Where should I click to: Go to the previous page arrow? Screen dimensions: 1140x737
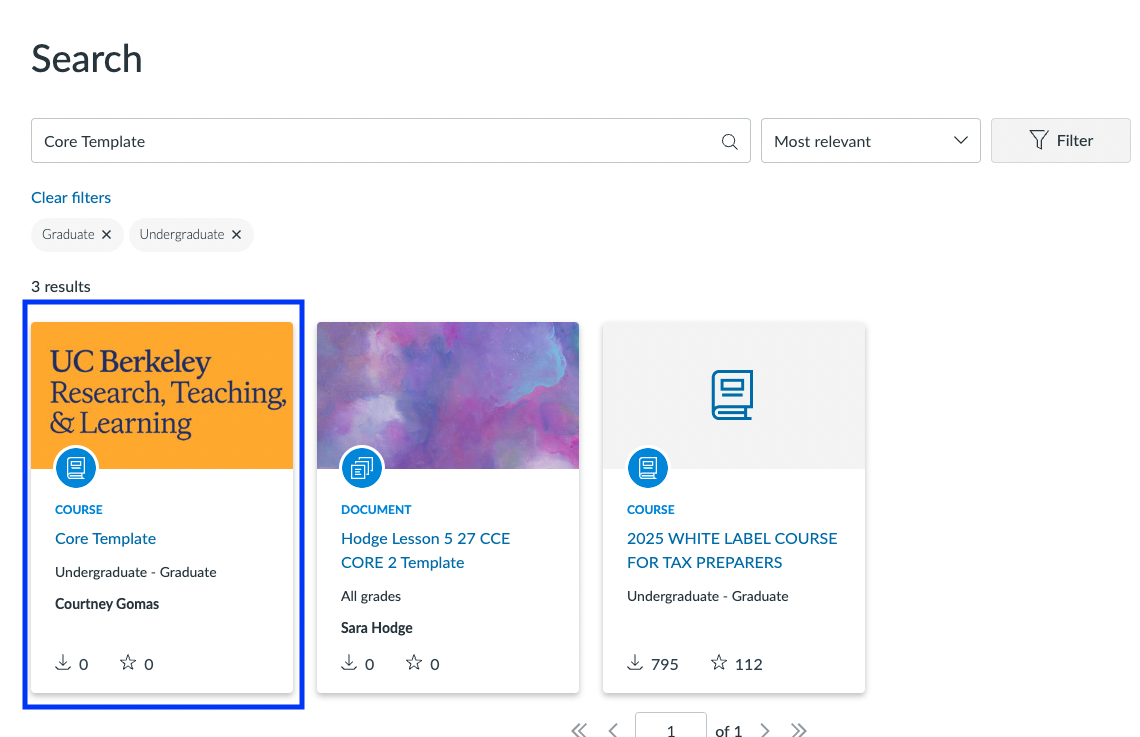pos(614,730)
